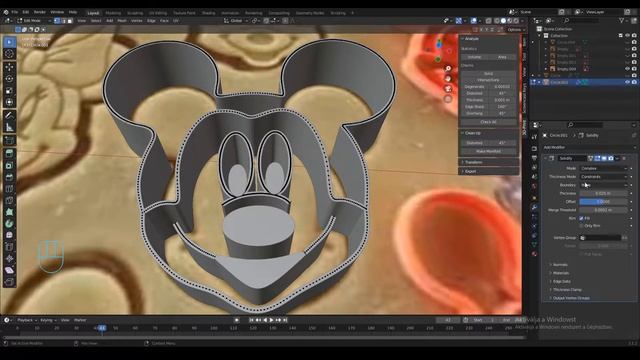Toggle visibility eye for Empty.004 object

pyautogui.click(x=628, y=69)
